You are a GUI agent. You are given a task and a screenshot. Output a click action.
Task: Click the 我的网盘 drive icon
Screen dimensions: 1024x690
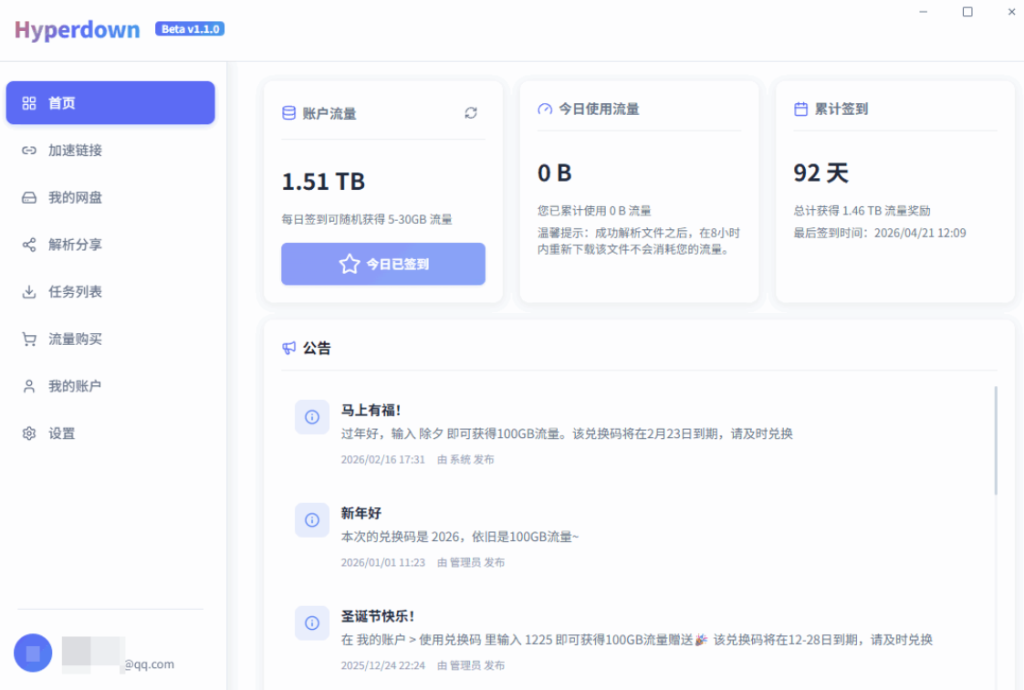[29, 197]
